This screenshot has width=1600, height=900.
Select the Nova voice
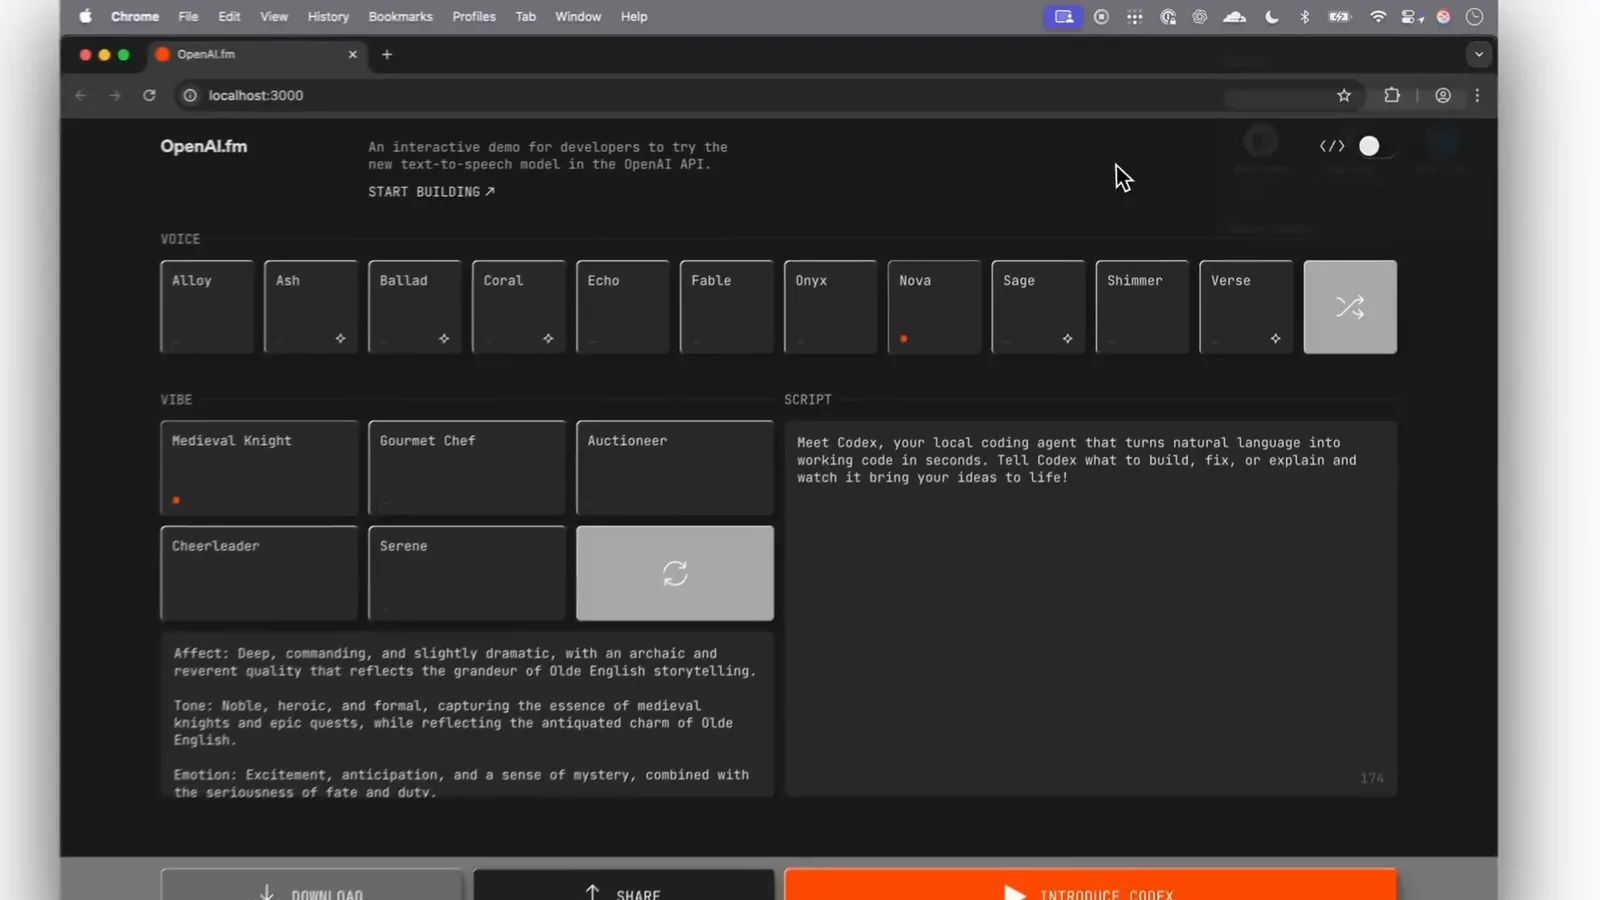coord(935,307)
